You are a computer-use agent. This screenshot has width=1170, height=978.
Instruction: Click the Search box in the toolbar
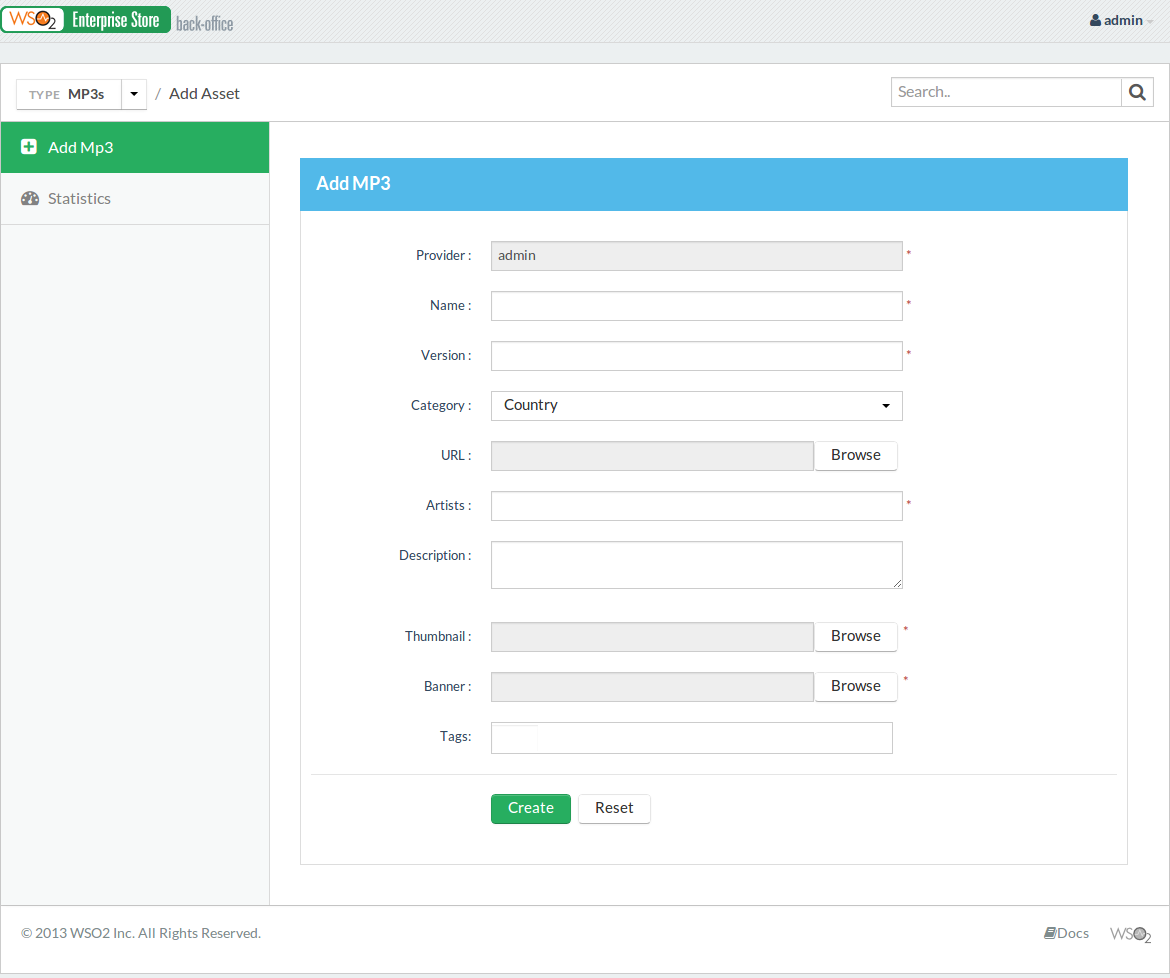[x=1005, y=91]
